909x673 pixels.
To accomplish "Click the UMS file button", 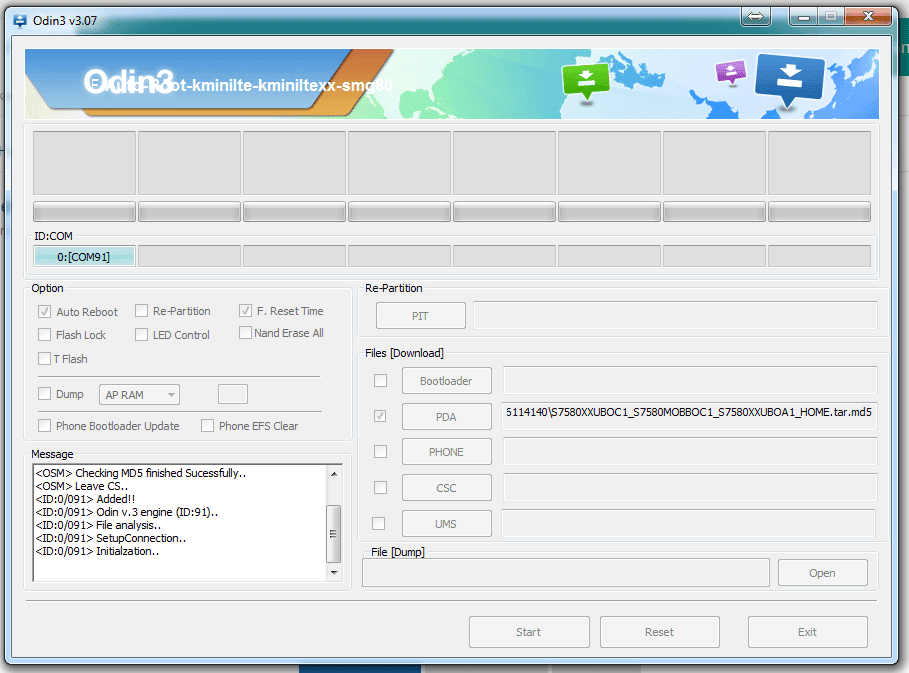I will (x=446, y=524).
